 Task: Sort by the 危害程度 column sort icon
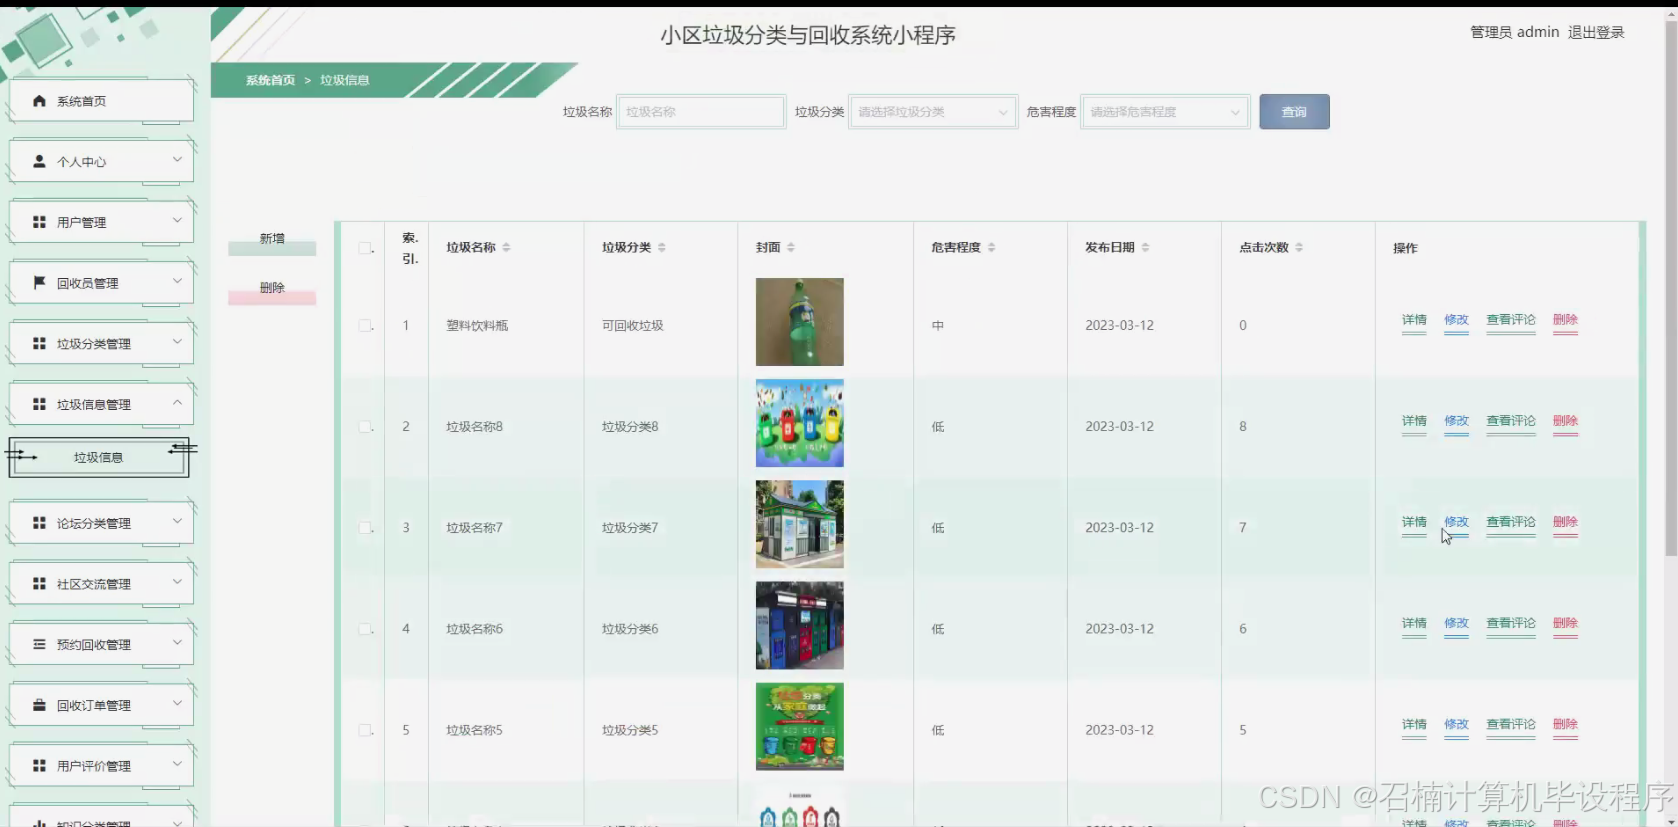point(991,247)
